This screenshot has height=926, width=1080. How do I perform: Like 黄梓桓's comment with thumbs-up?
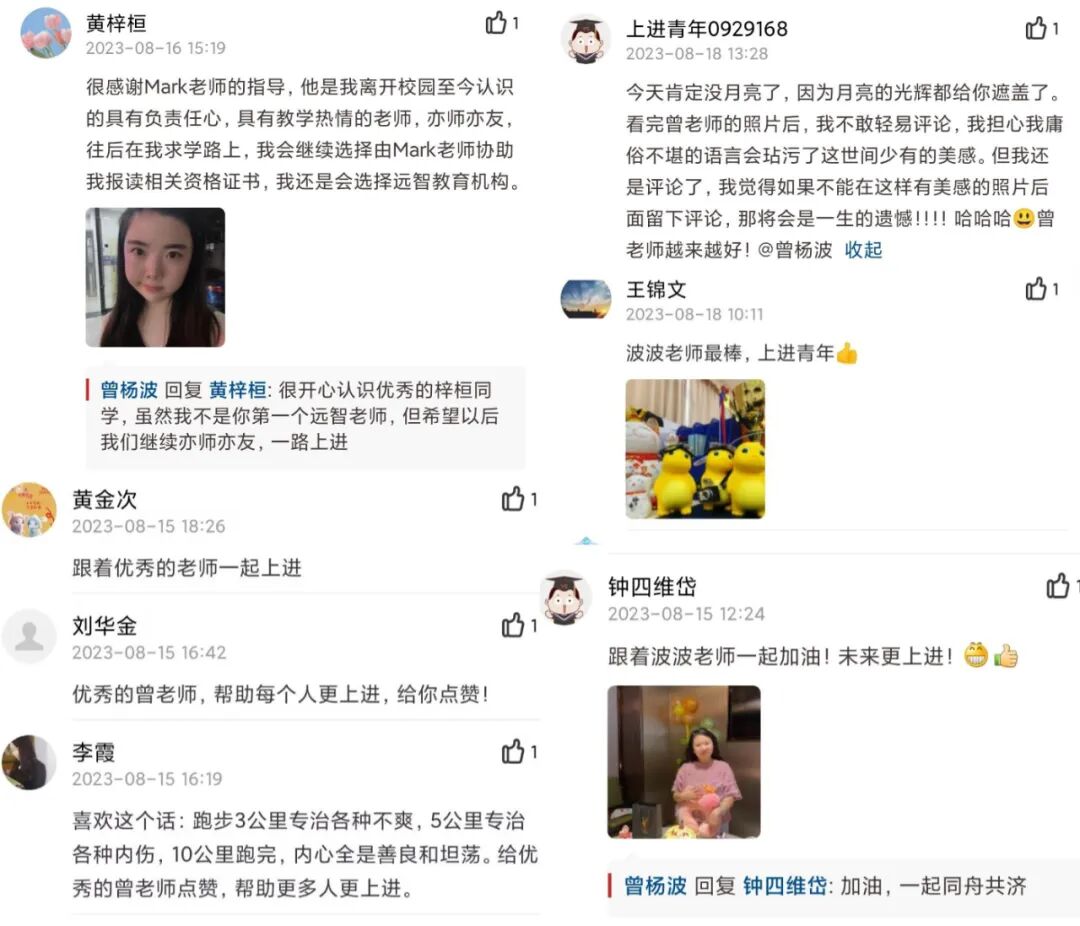(x=496, y=23)
